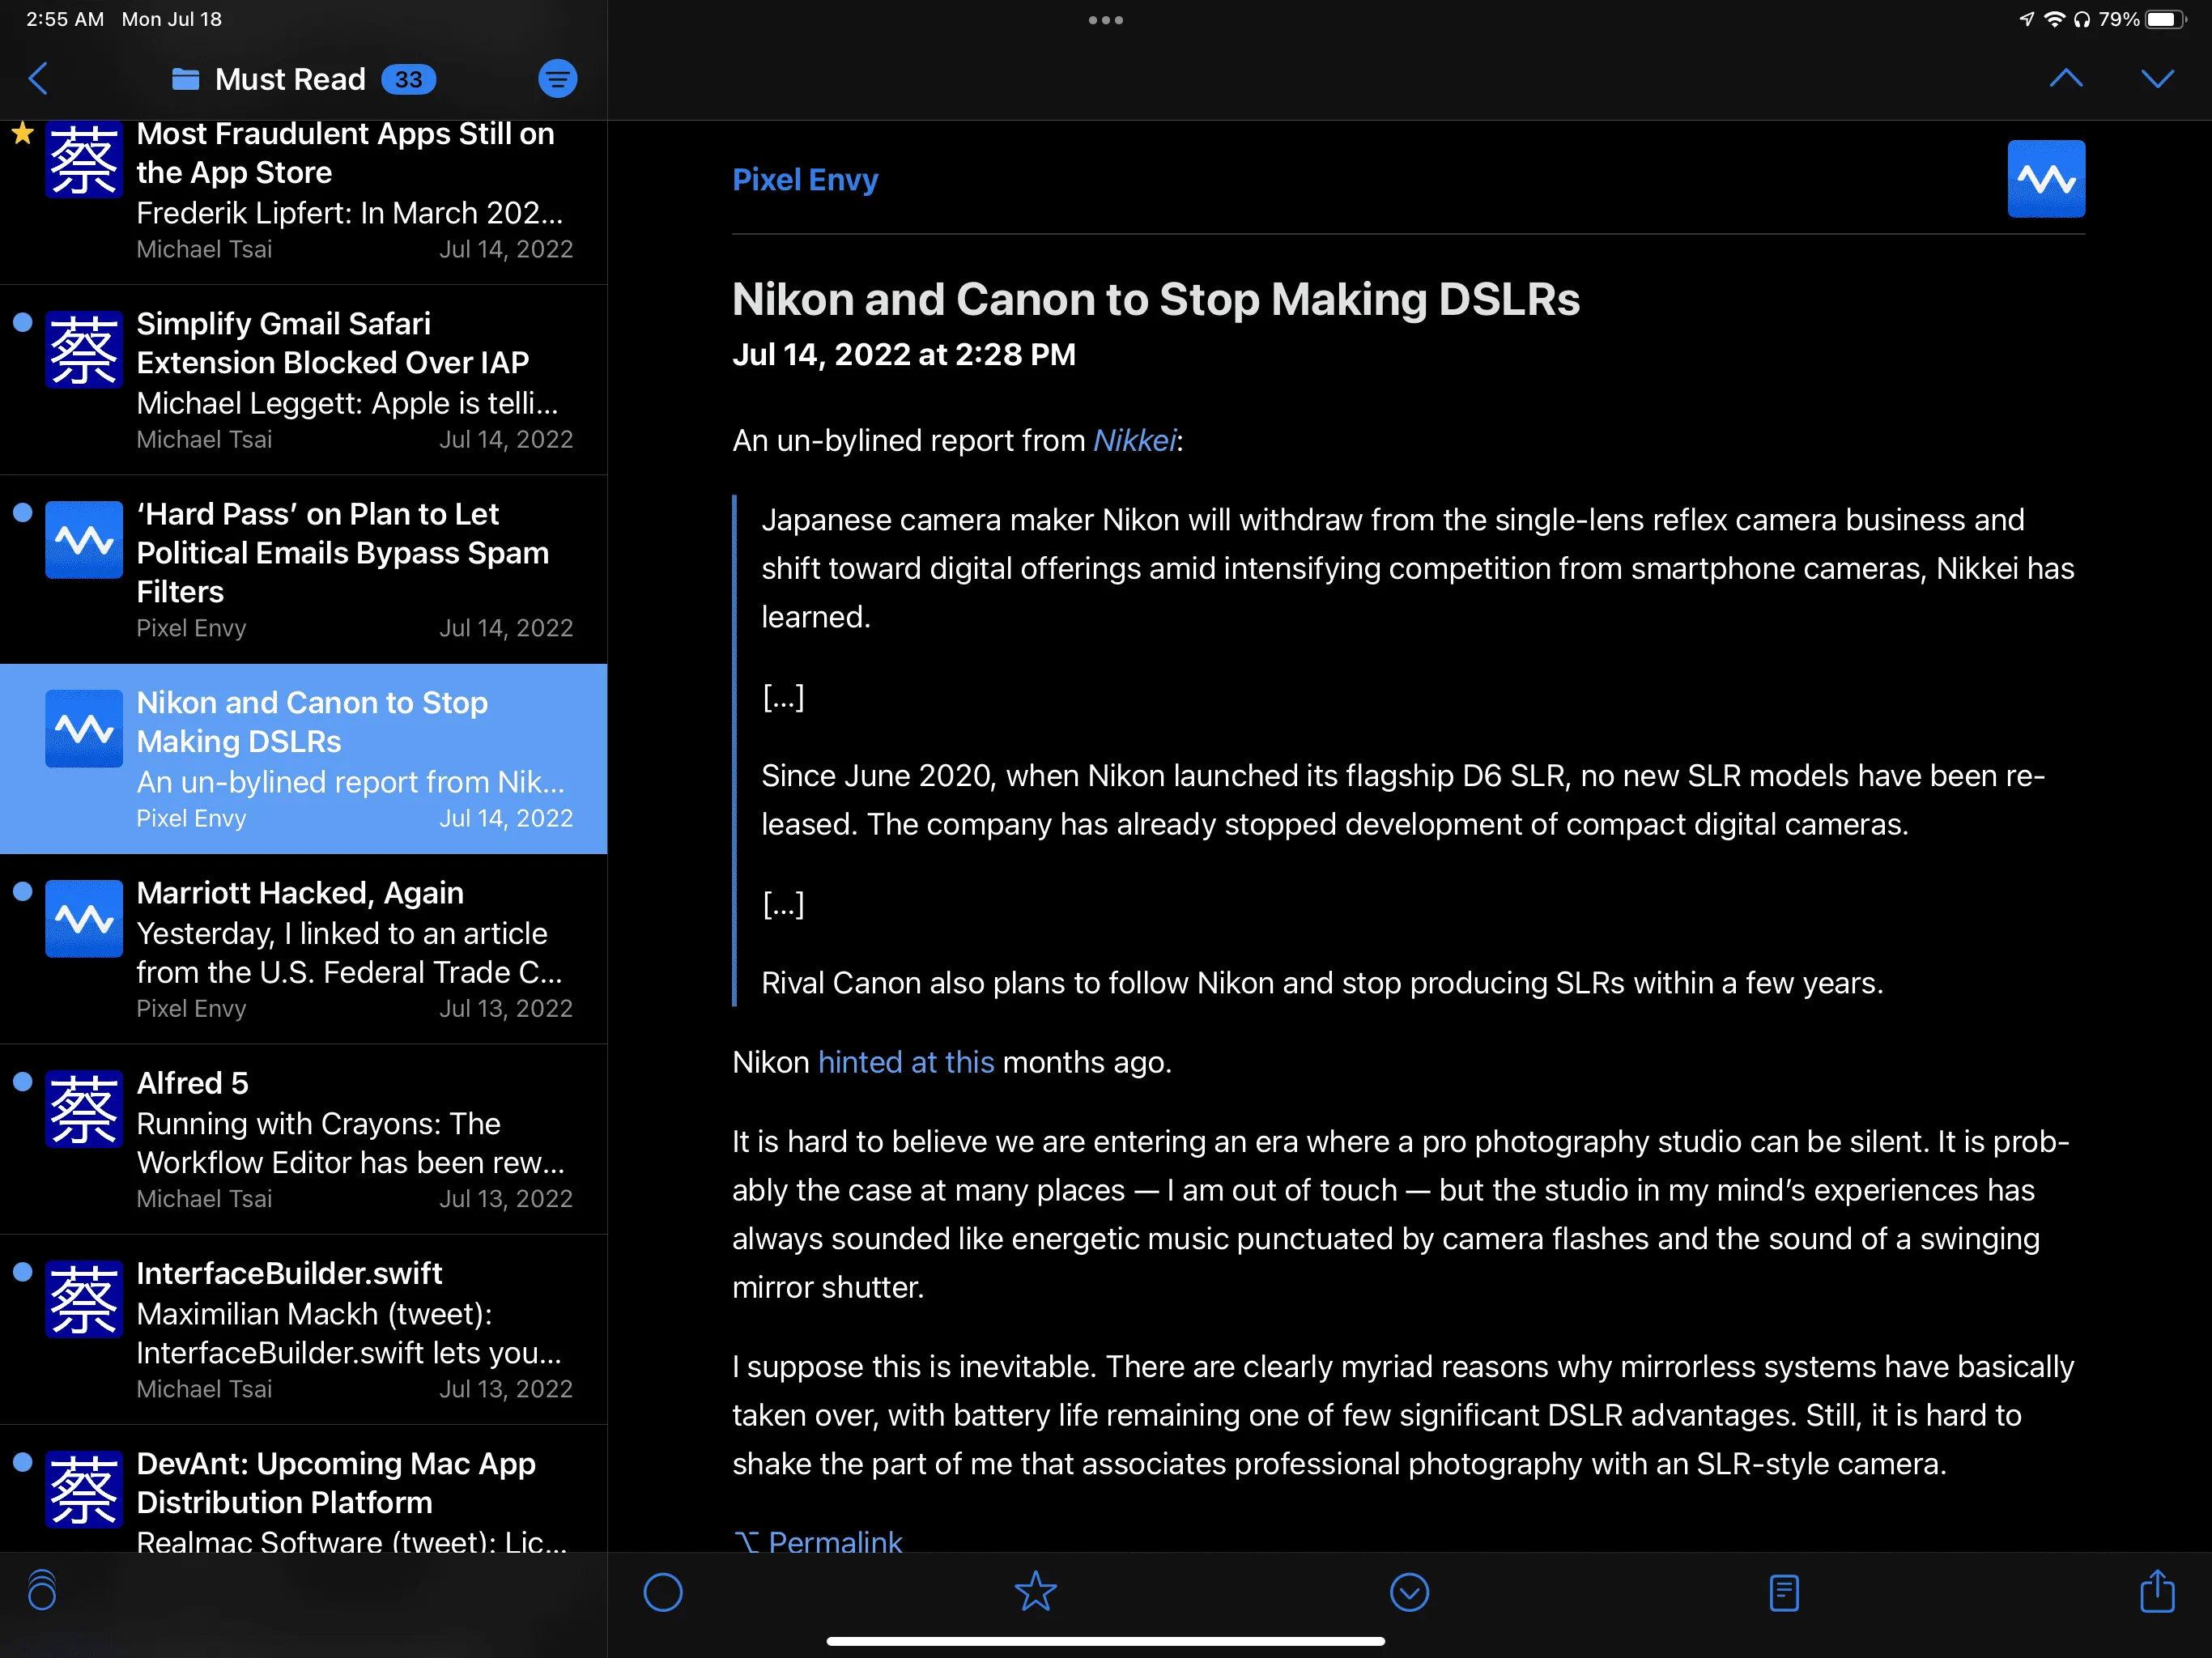This screenshot has height=1658, width=2212.
Task: Tap the headphones icon in status bar
Action: click(x=2082, y=19)
